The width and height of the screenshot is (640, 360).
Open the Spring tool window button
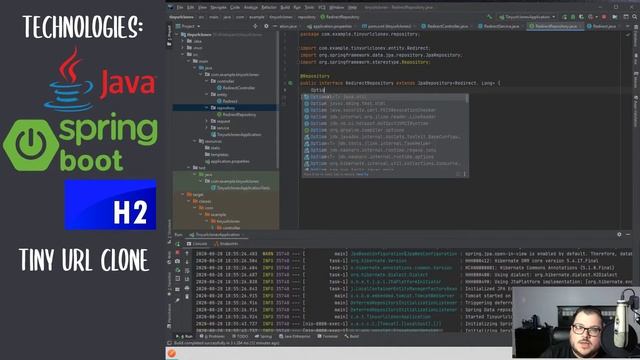[x=263, y=336]
